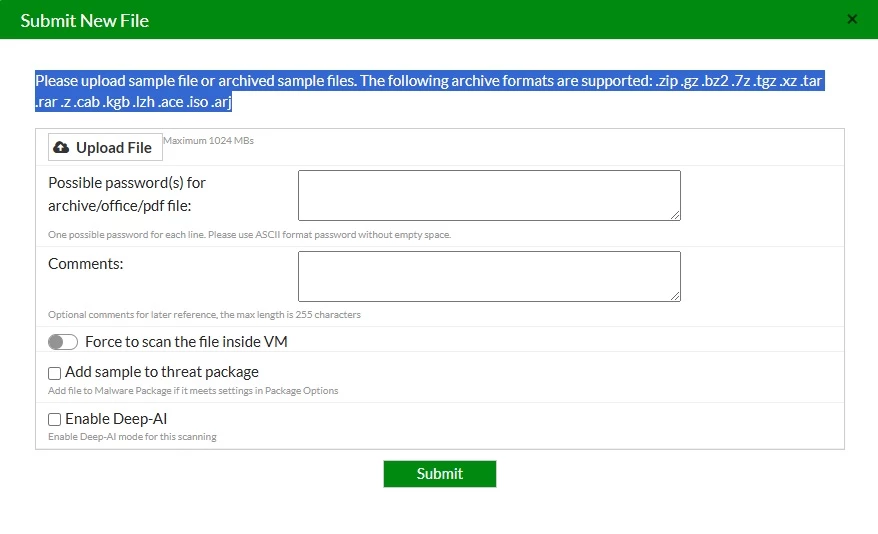
Task: Click 'Enable Deep-AI mode for this scanning' hint
Action: tap(132, 437)
